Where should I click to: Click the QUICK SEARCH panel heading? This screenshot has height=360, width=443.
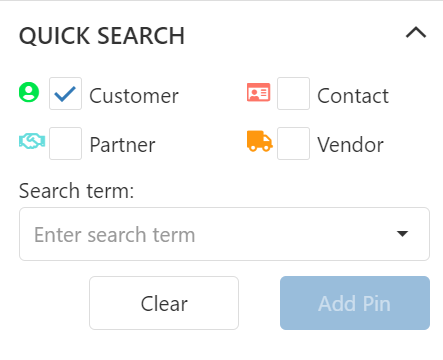102,36
